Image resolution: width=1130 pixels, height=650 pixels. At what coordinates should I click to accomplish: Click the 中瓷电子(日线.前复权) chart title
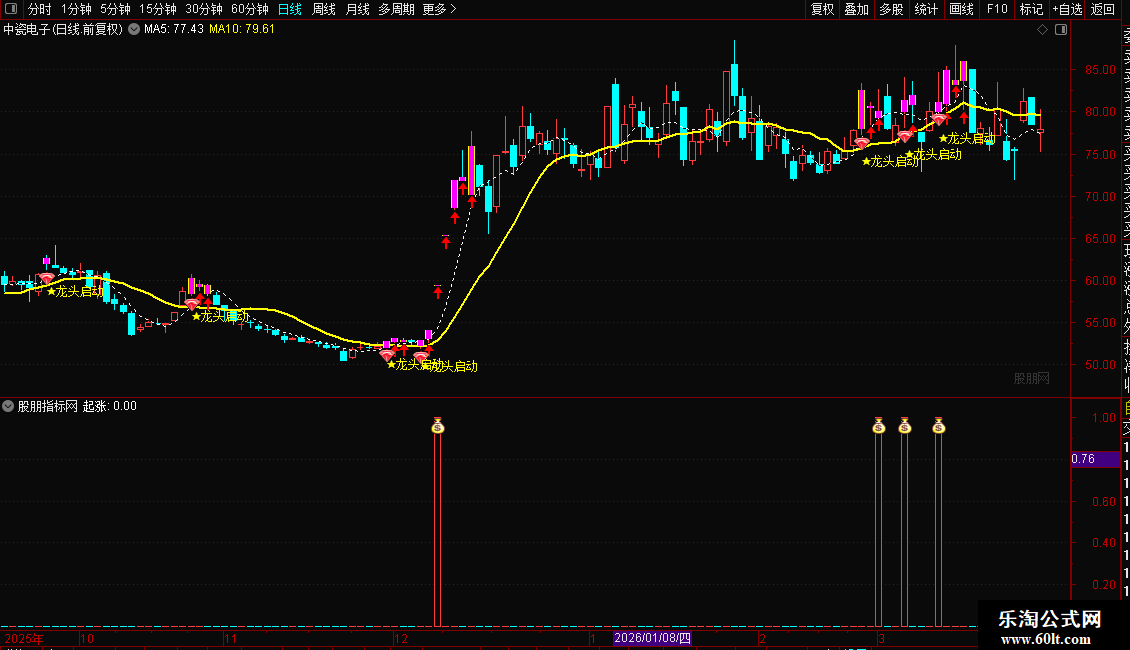(x=63, y=30)
